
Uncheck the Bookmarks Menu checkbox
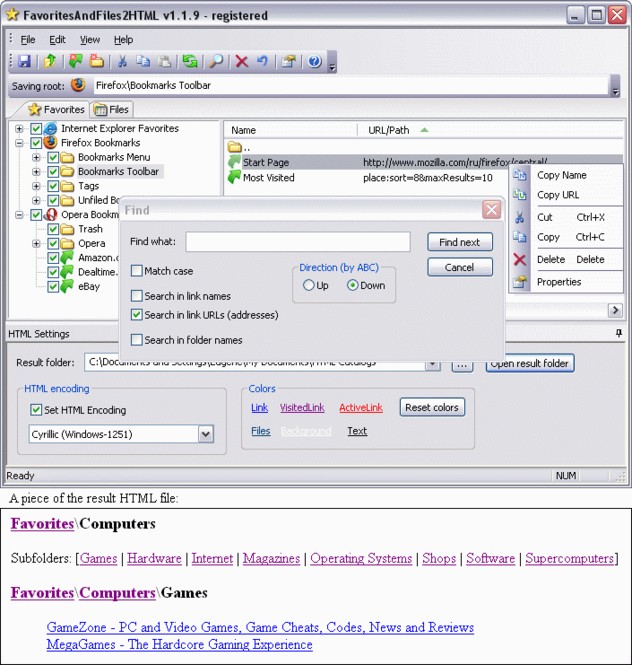(x=53, y=158)
